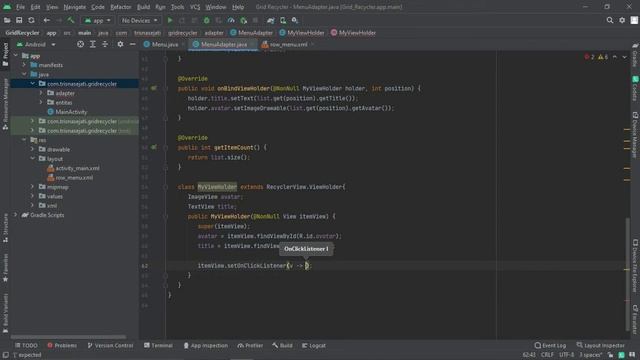The height and width of the screenshot is (360, 640).
Task: Select activity_main.xml in project tree
Action: [77, 168]
